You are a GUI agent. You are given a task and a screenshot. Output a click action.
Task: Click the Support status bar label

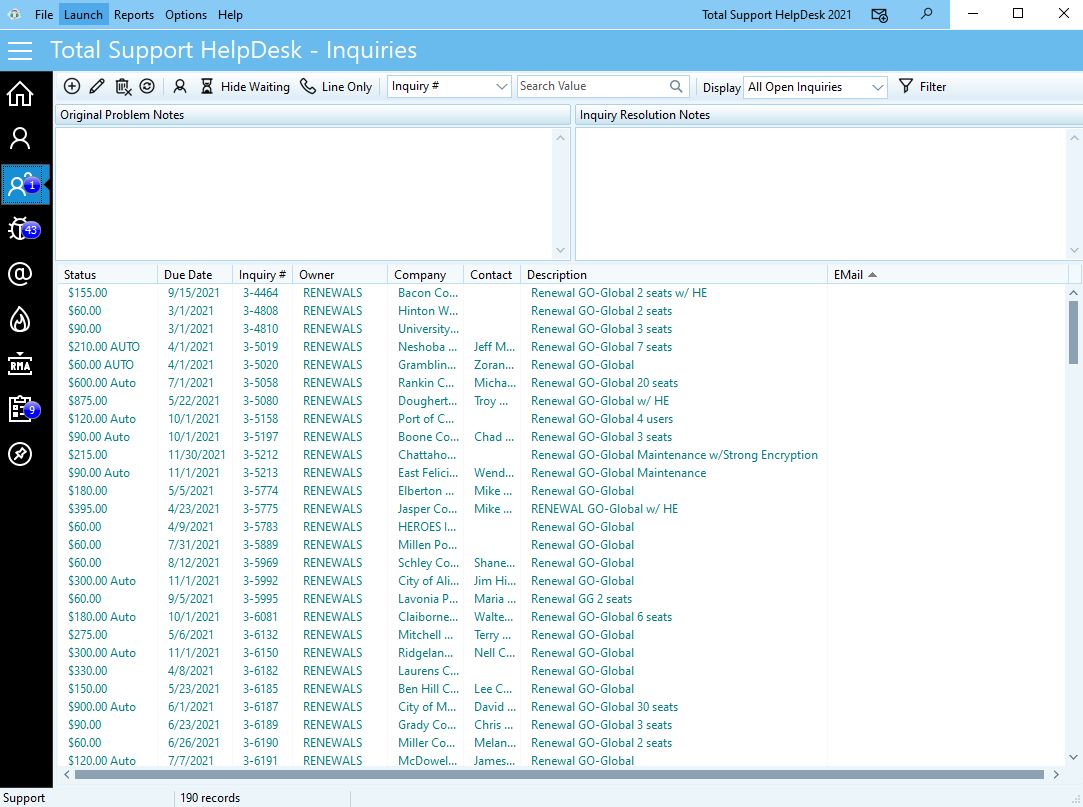coord(24,798)
